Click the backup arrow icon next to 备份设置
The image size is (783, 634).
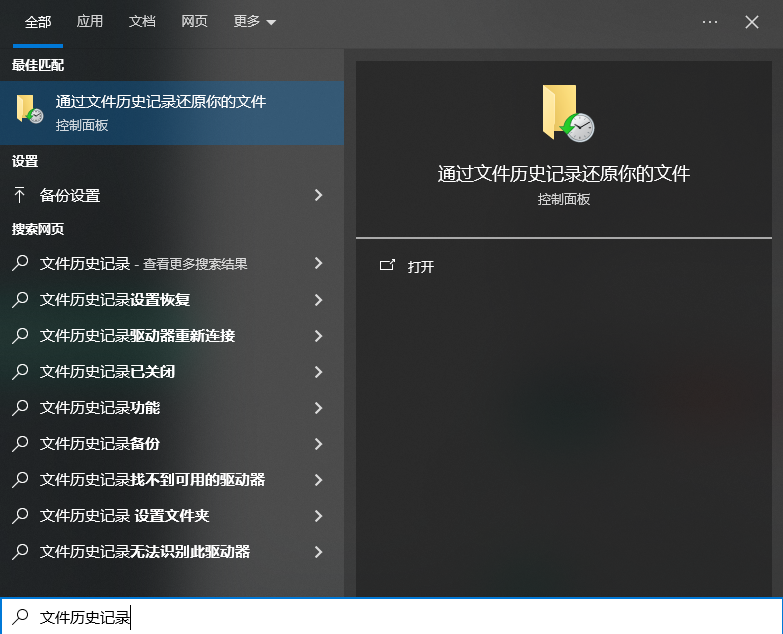click(20, 195)
